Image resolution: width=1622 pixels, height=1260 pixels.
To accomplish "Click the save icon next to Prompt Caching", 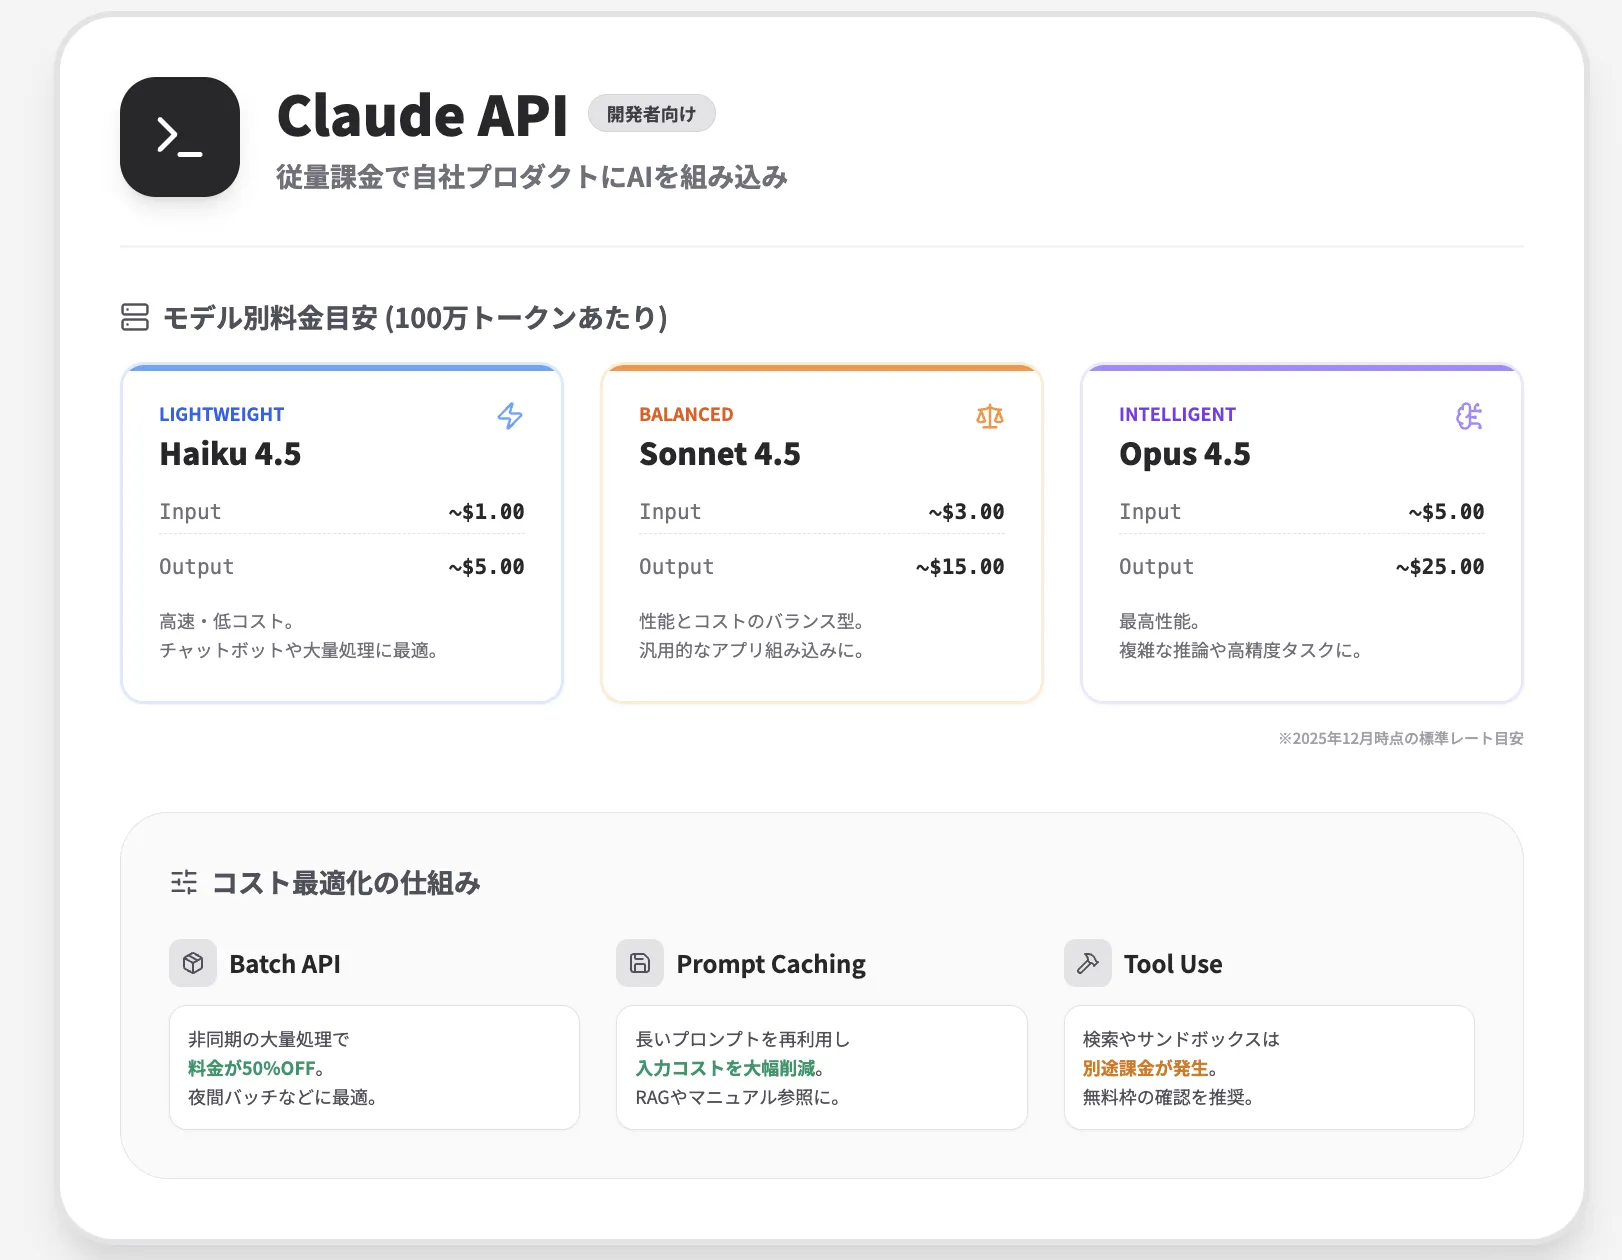I will 639,963.
